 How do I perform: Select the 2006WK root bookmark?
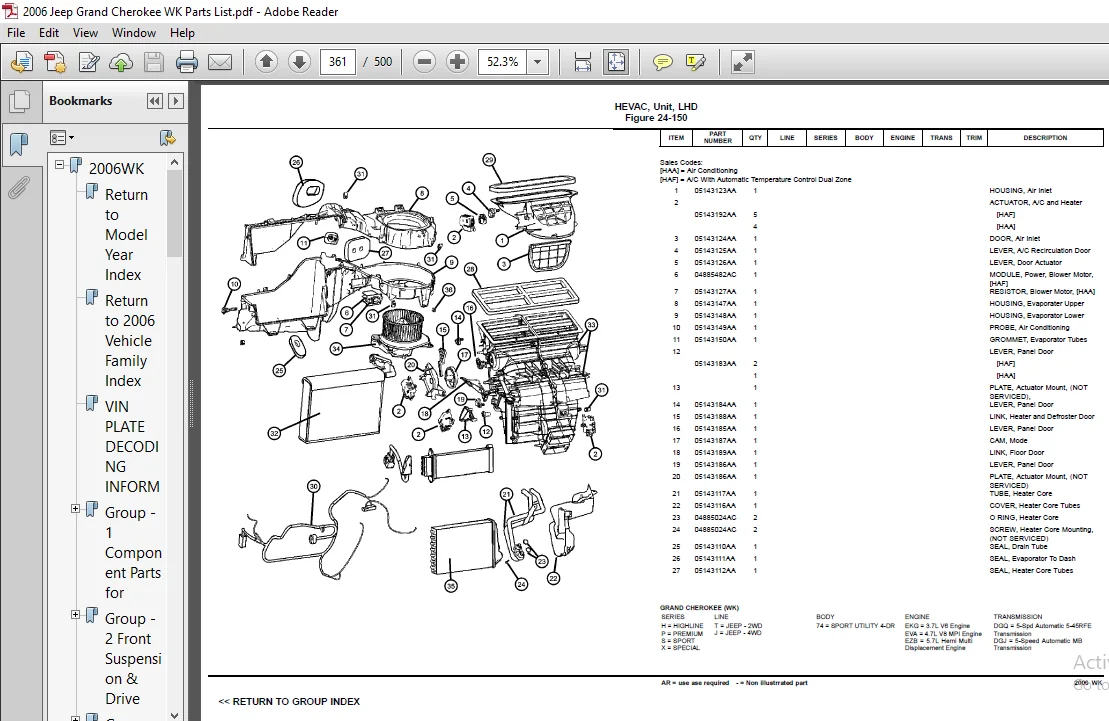point(116,168)
